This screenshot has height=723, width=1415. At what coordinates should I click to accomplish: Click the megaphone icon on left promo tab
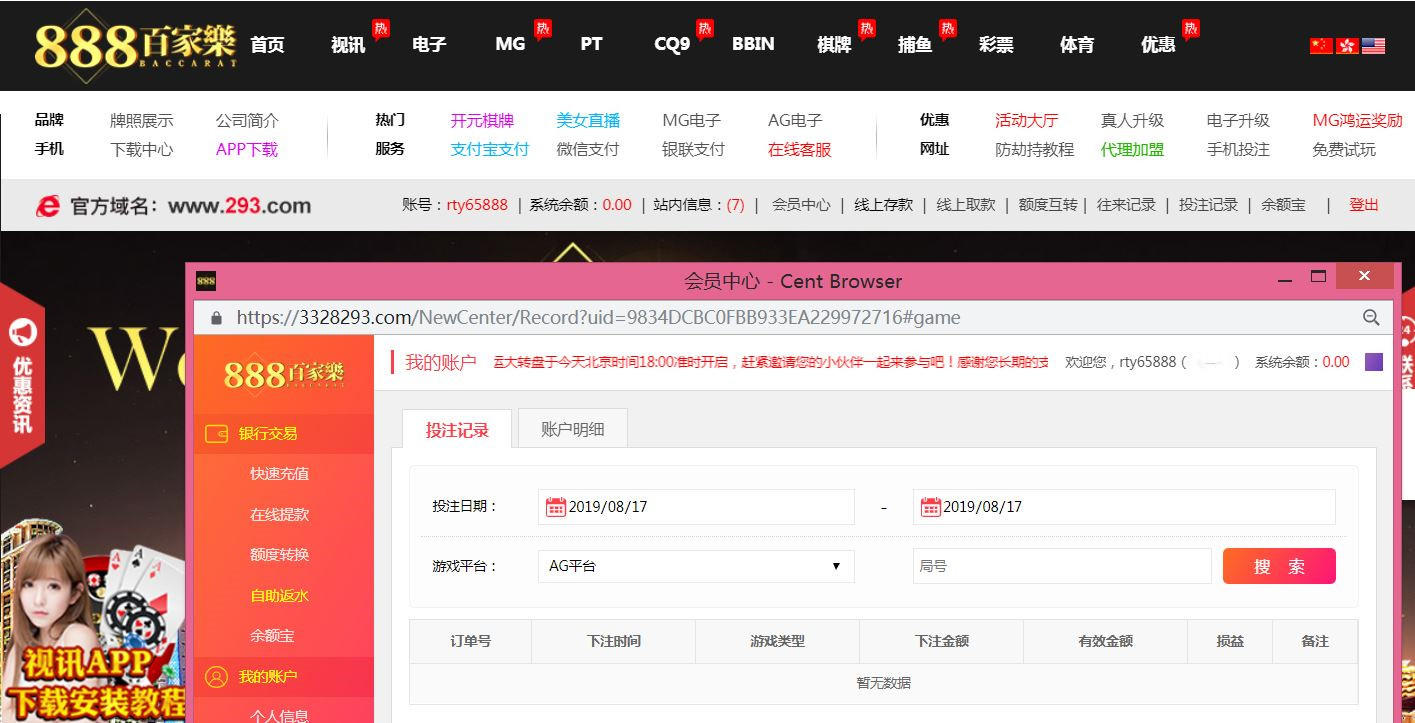pos(22,332)
